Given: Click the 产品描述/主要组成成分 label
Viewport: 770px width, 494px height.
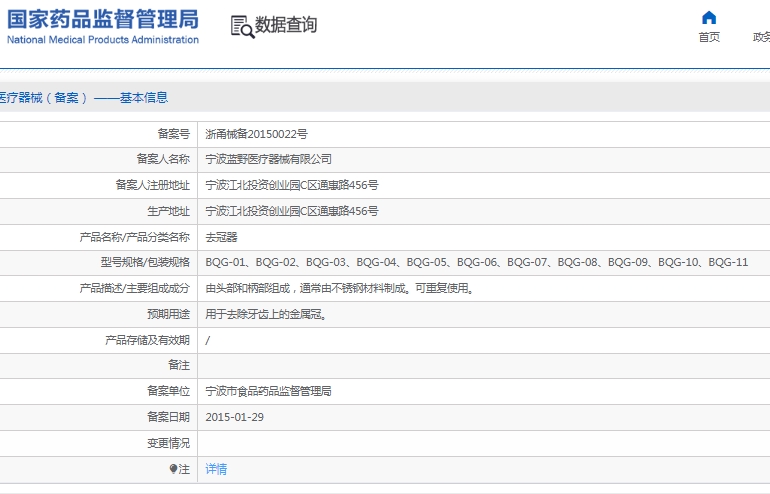Looking at the screenshot, I should [x=135, y=288].
